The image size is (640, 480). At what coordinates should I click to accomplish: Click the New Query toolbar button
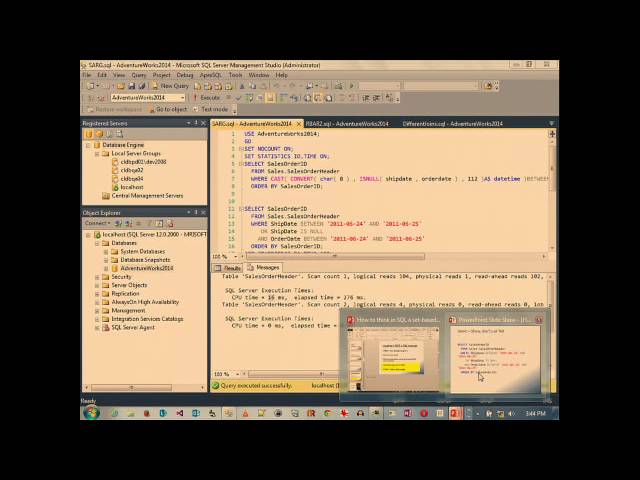[x=170, y=86]
